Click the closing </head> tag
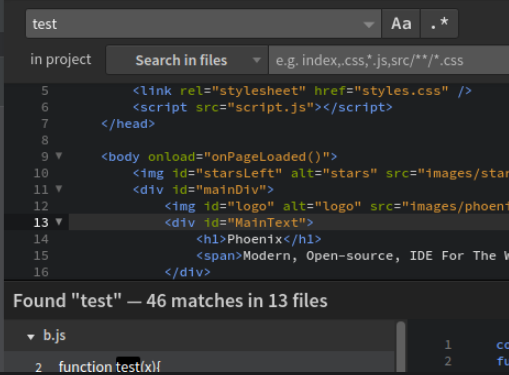Image resolution: width=509 pixels, height=375 pixels. pyautogui.click(x=128, y=124)
